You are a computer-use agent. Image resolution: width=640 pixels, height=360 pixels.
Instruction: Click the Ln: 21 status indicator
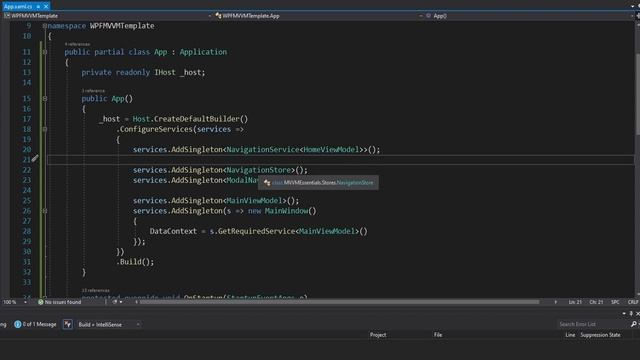point(575,302)
